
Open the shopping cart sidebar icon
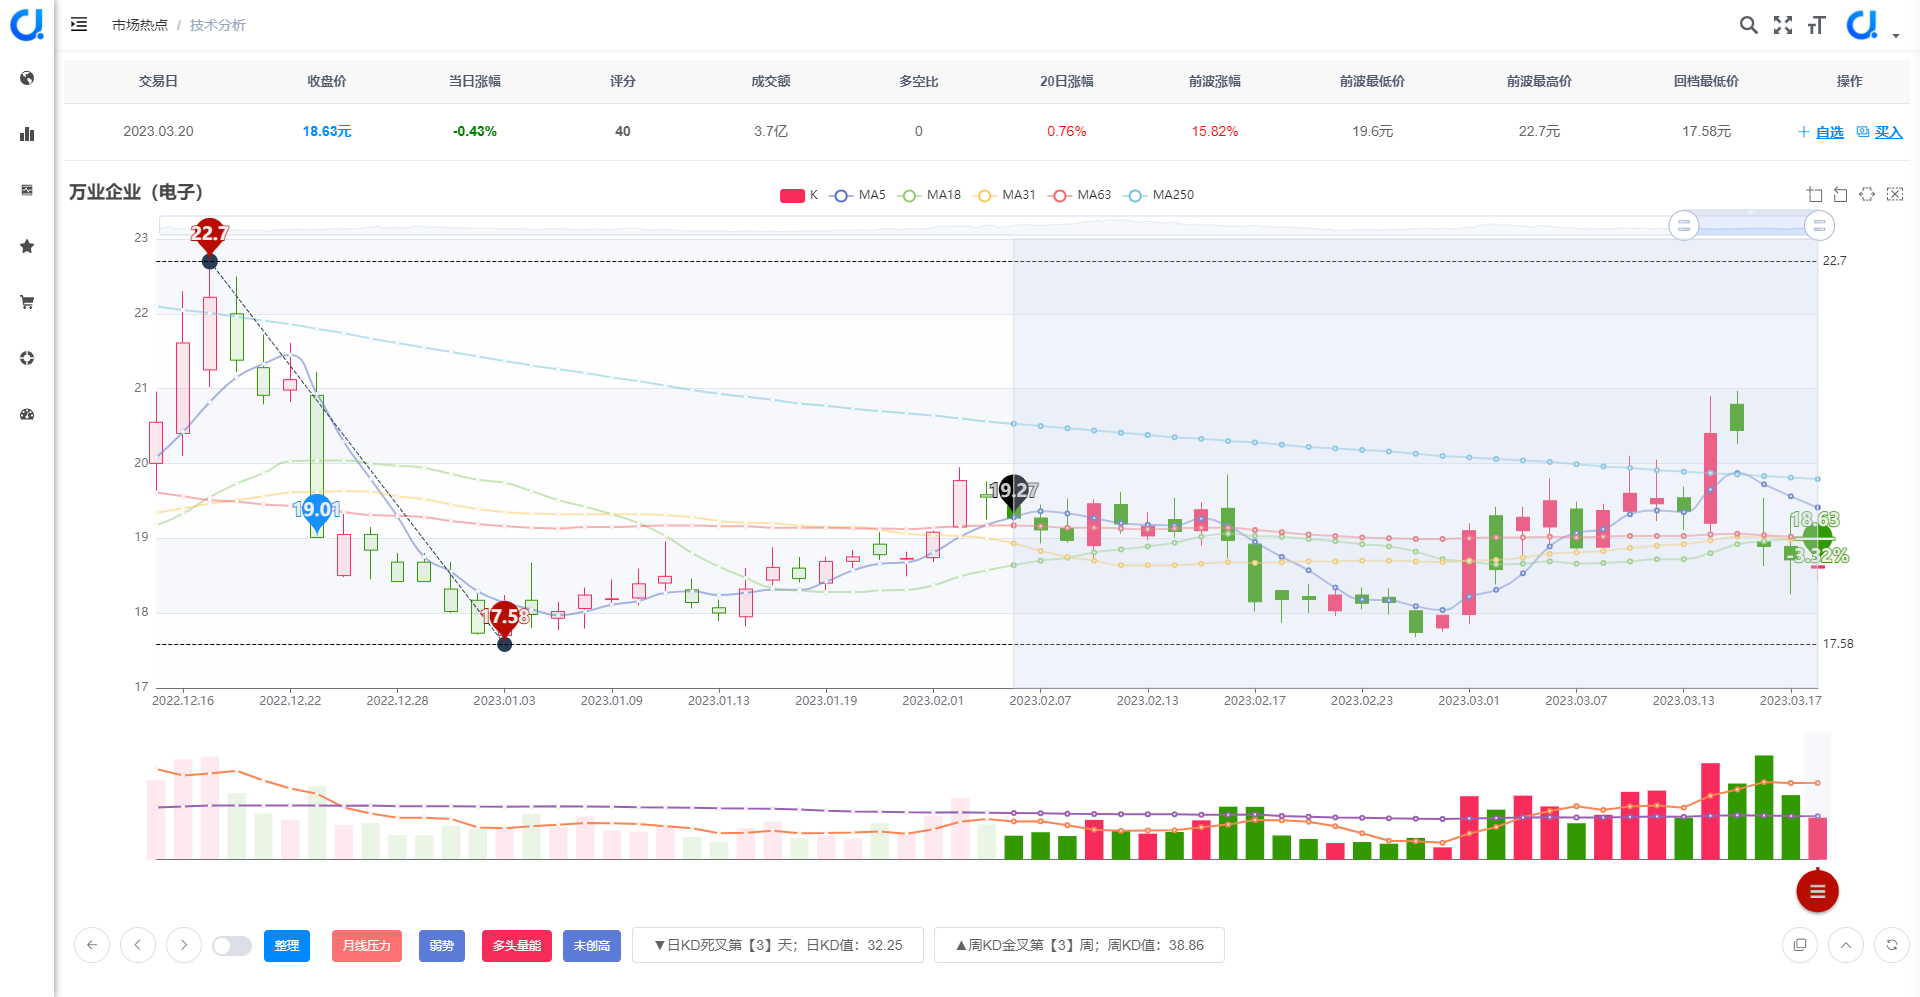point(27,302)
